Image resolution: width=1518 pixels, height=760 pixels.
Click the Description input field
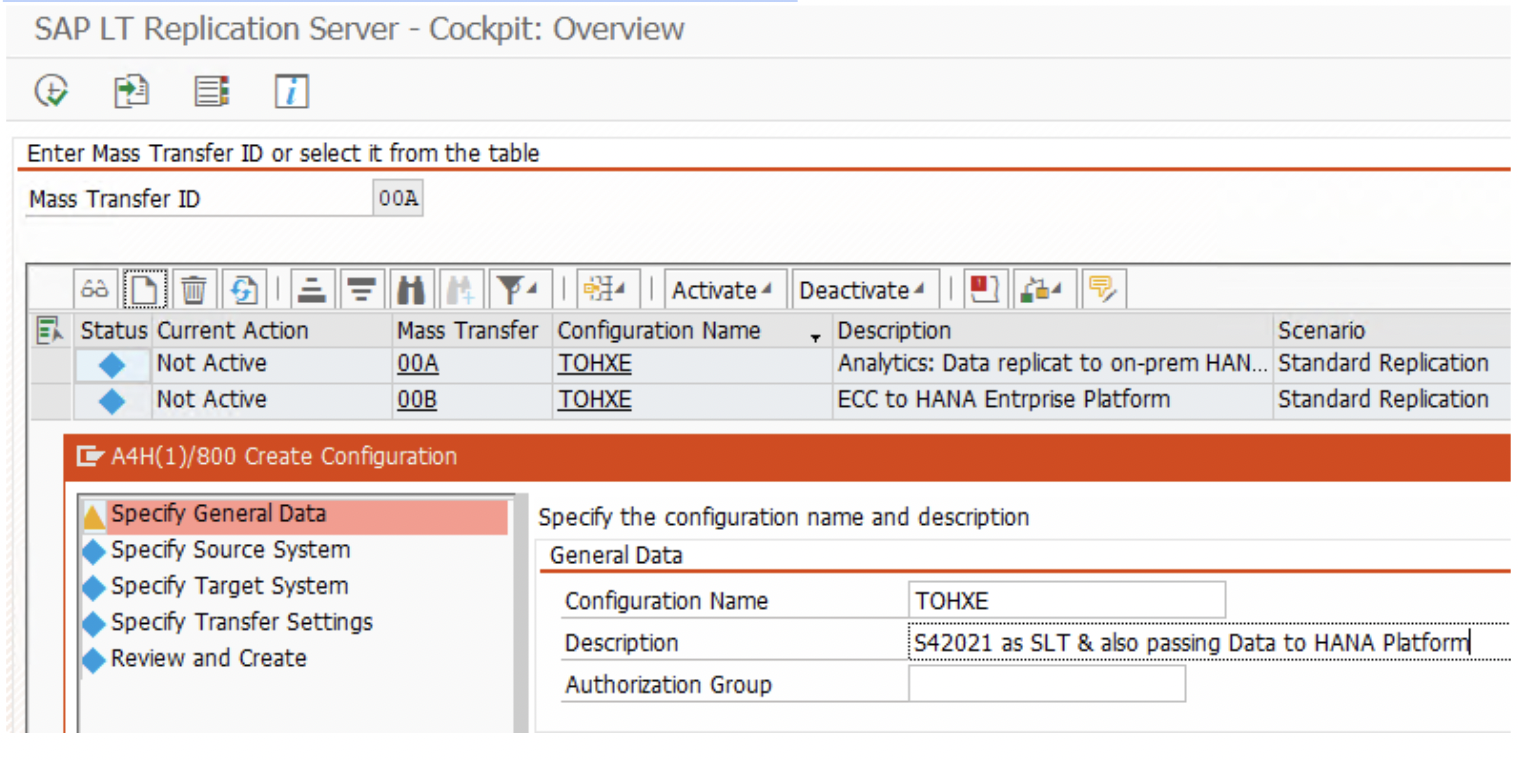[1208, 642]
